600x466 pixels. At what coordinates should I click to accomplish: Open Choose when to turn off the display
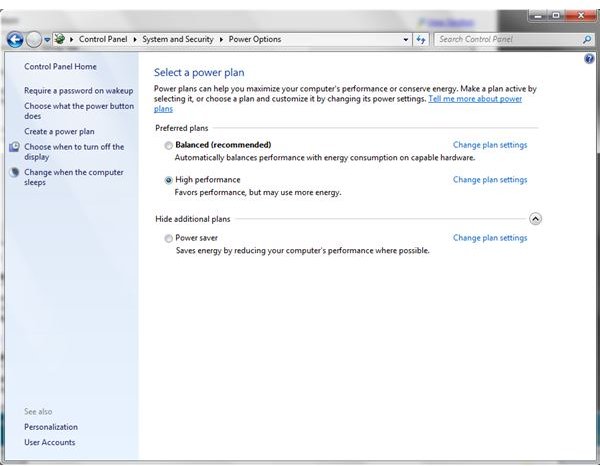pos(74,152)
